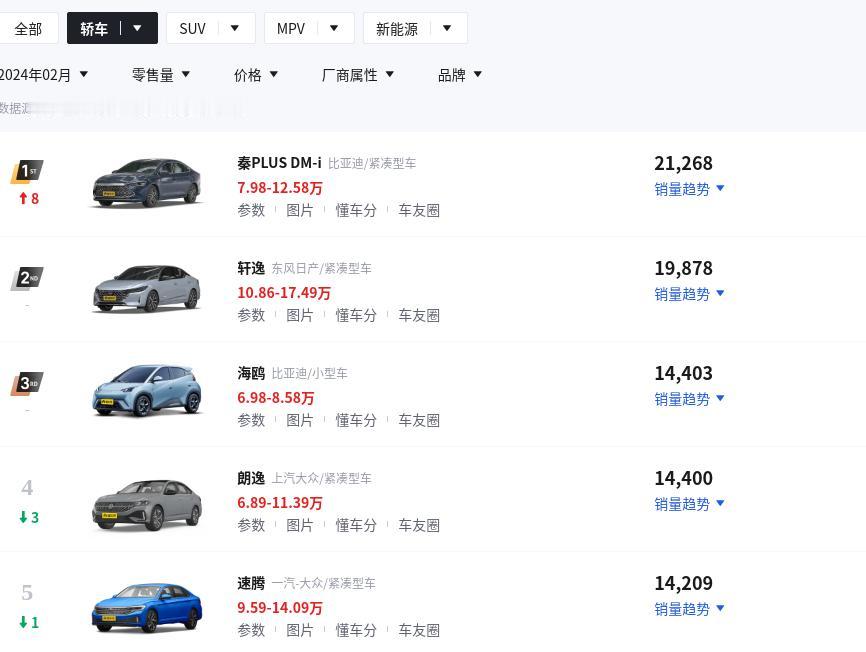Click 图片 under 海鸥
This screenshot has height=652, width=866.
[300, 420]
